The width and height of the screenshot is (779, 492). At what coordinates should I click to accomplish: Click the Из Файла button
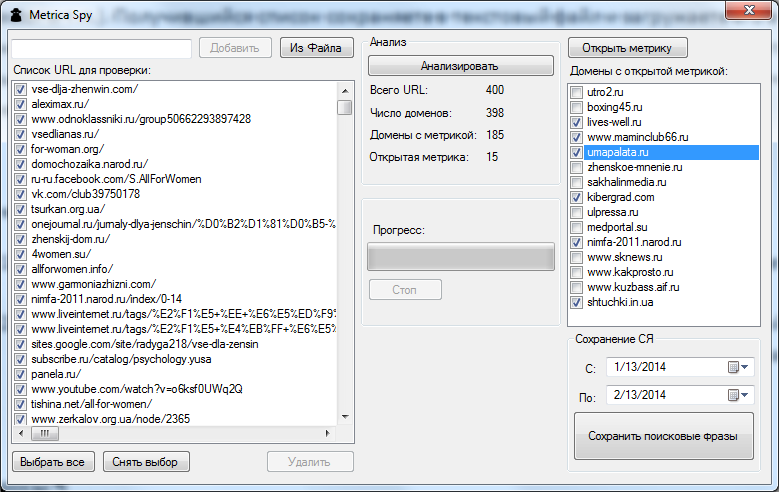(316, 48)
